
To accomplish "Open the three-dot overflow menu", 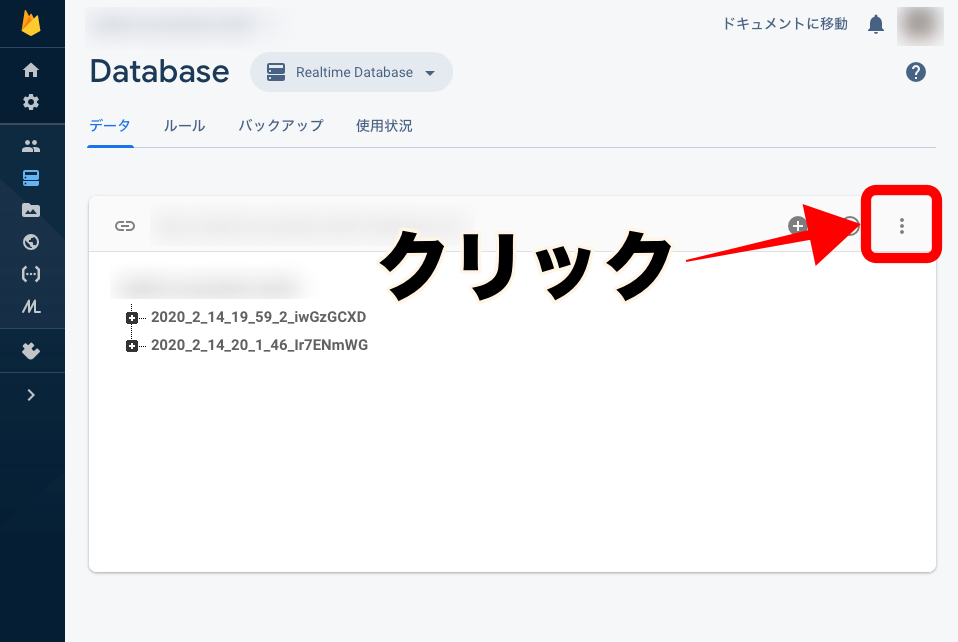I will click(902, 225).
